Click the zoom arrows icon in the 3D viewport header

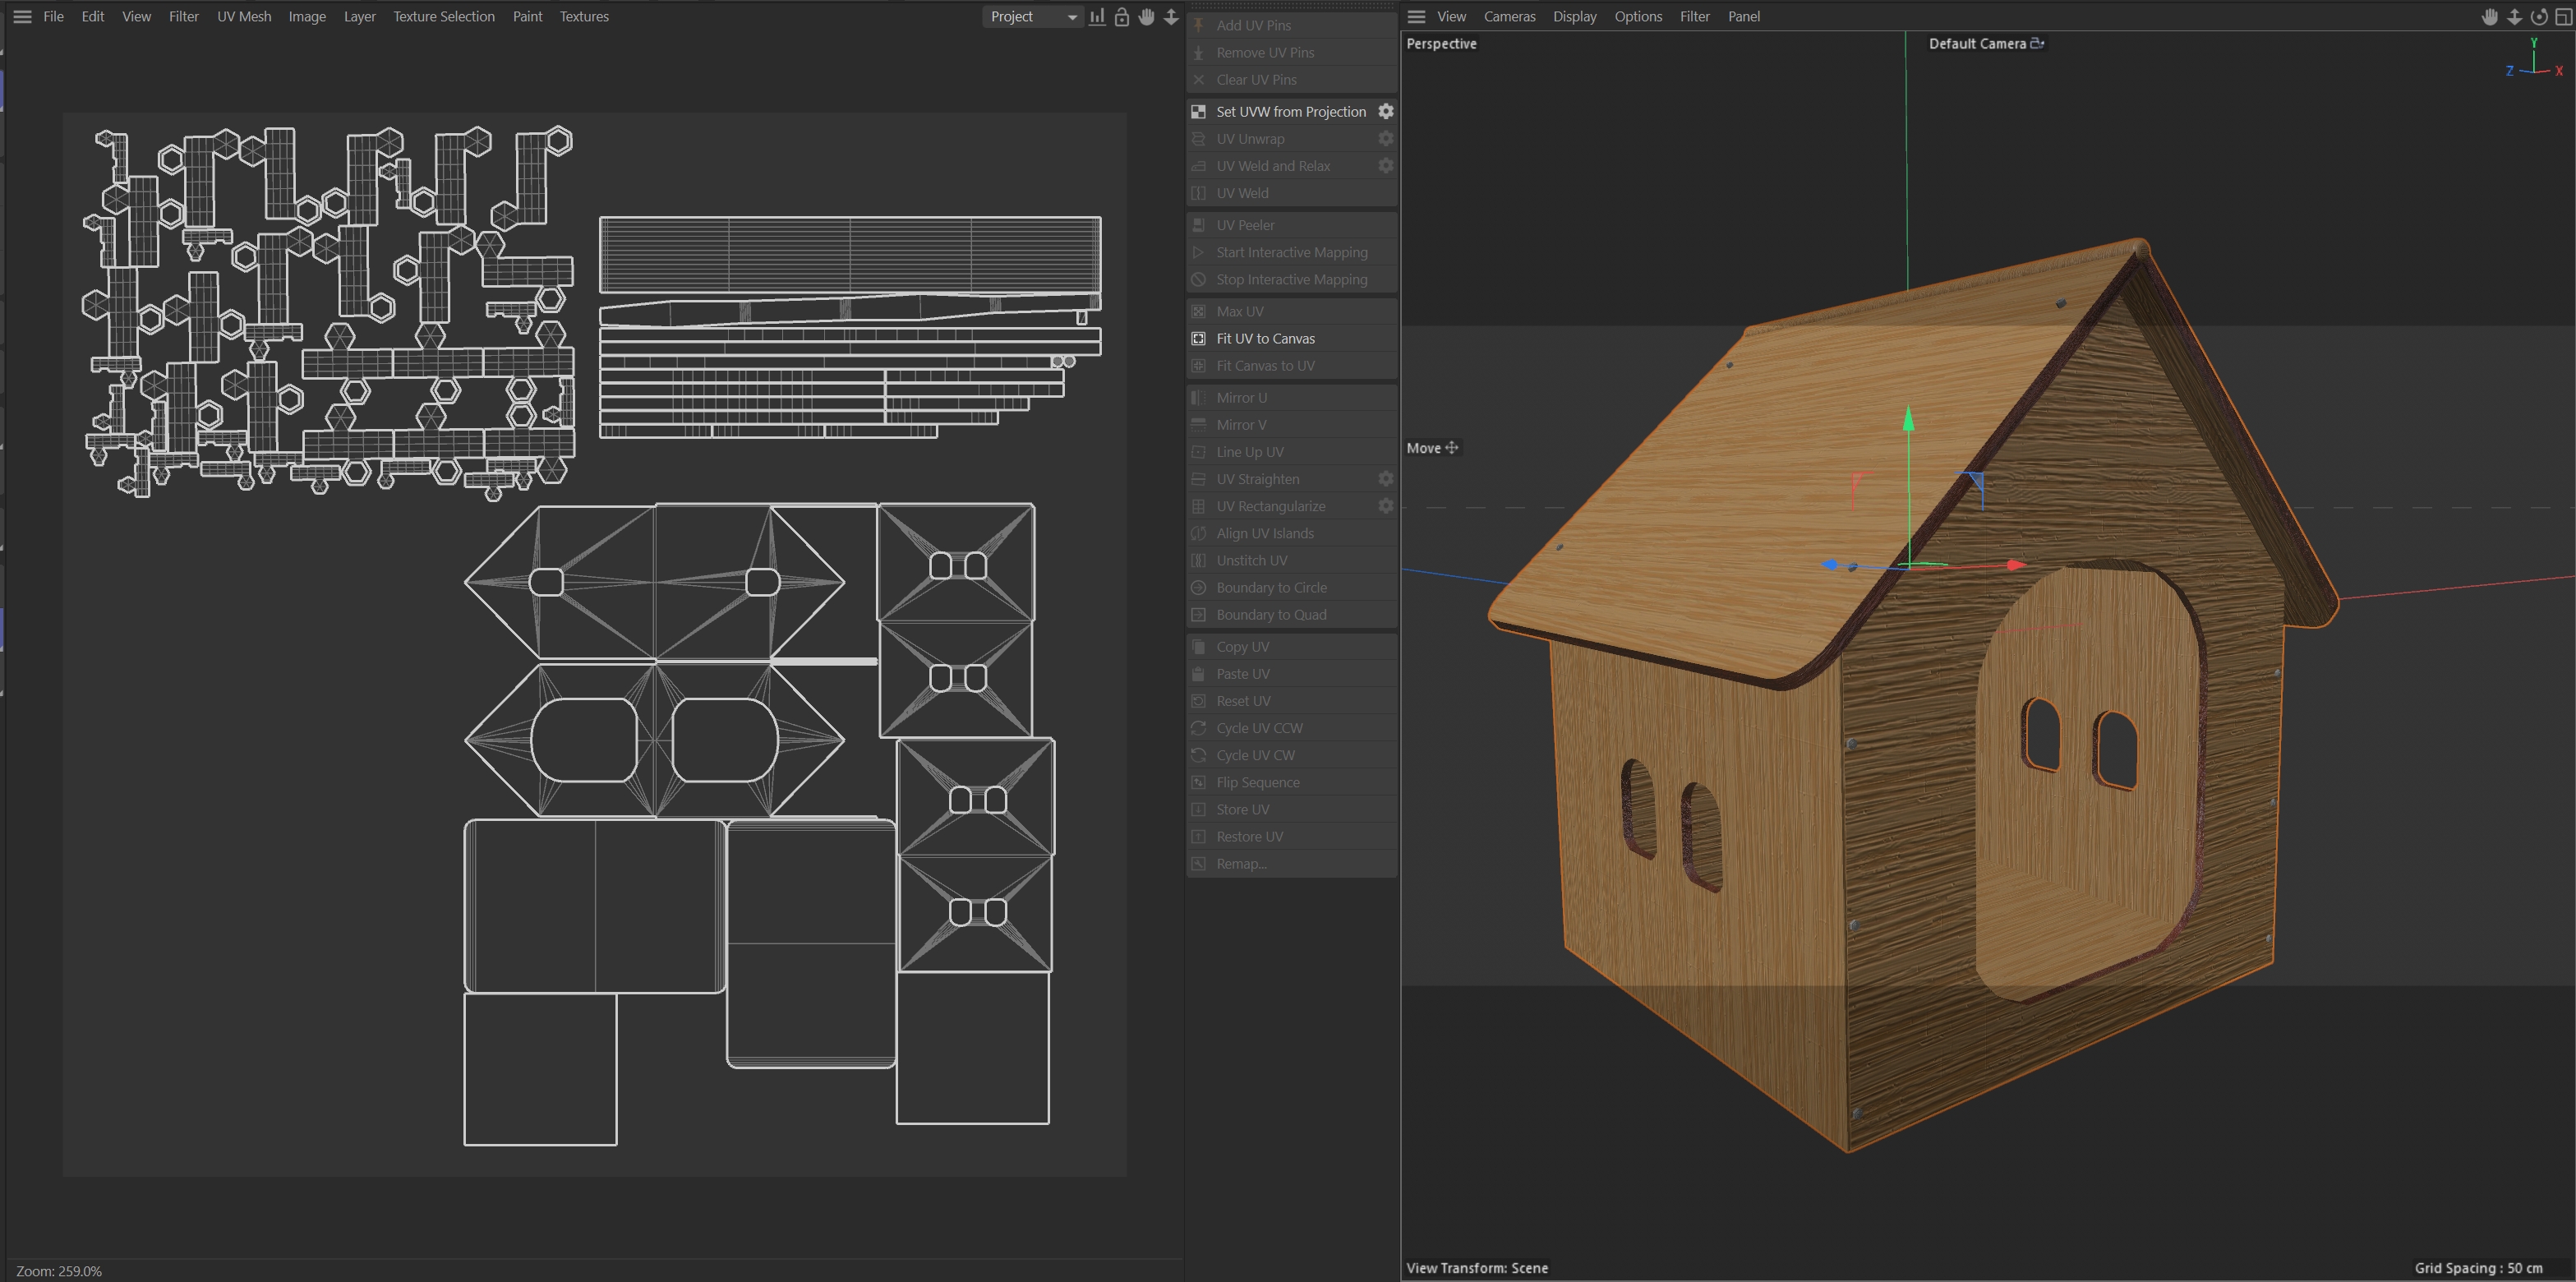tap(2514, 16)
